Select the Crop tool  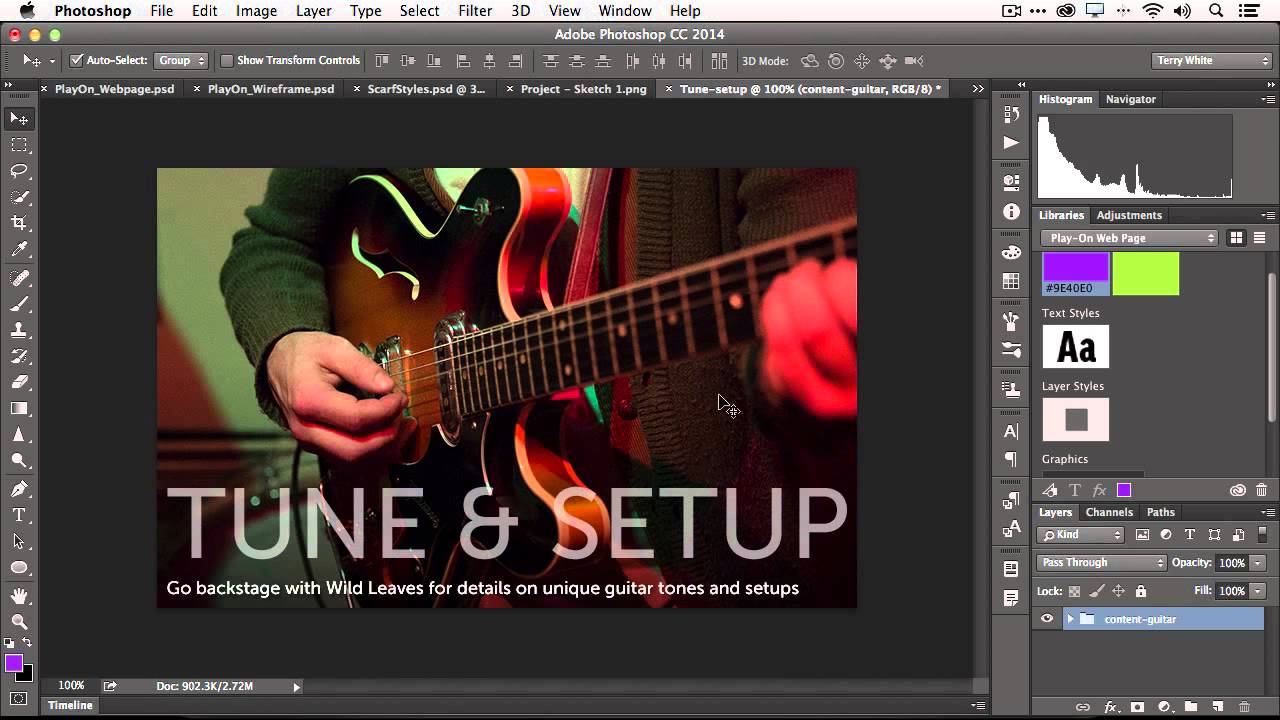tap(19, 223)
